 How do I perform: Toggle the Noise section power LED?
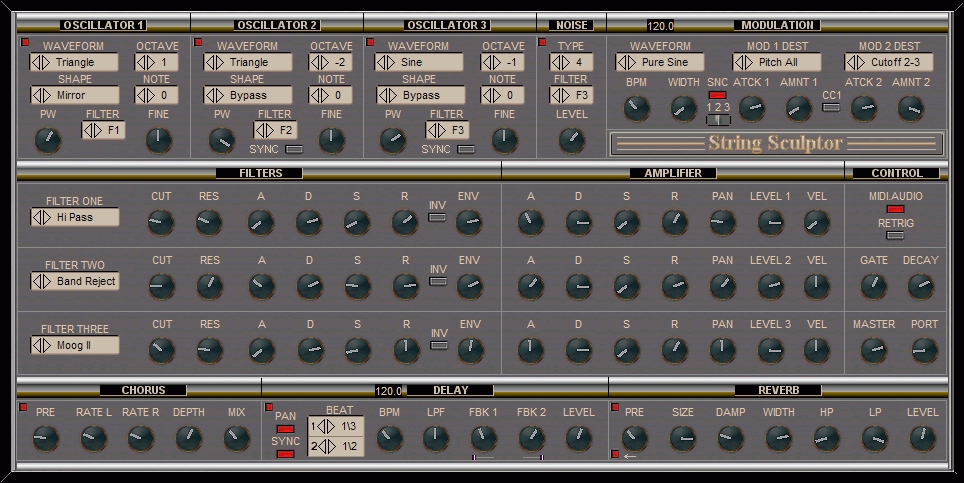tap(542, 42)
